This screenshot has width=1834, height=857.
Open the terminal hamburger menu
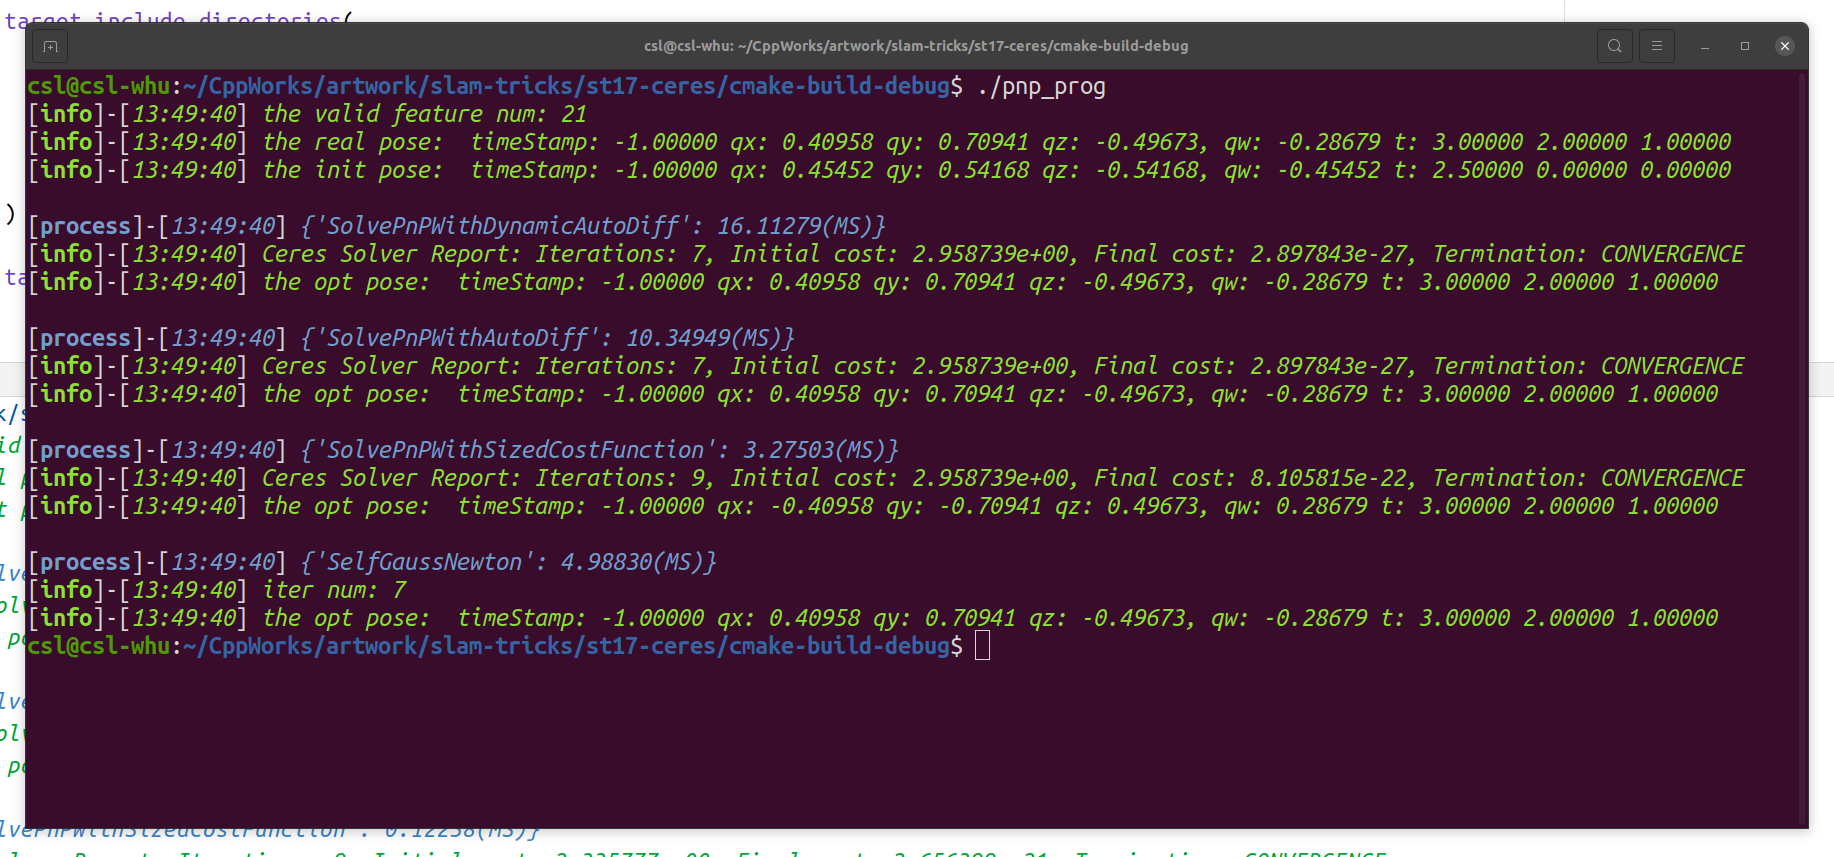1657,46
